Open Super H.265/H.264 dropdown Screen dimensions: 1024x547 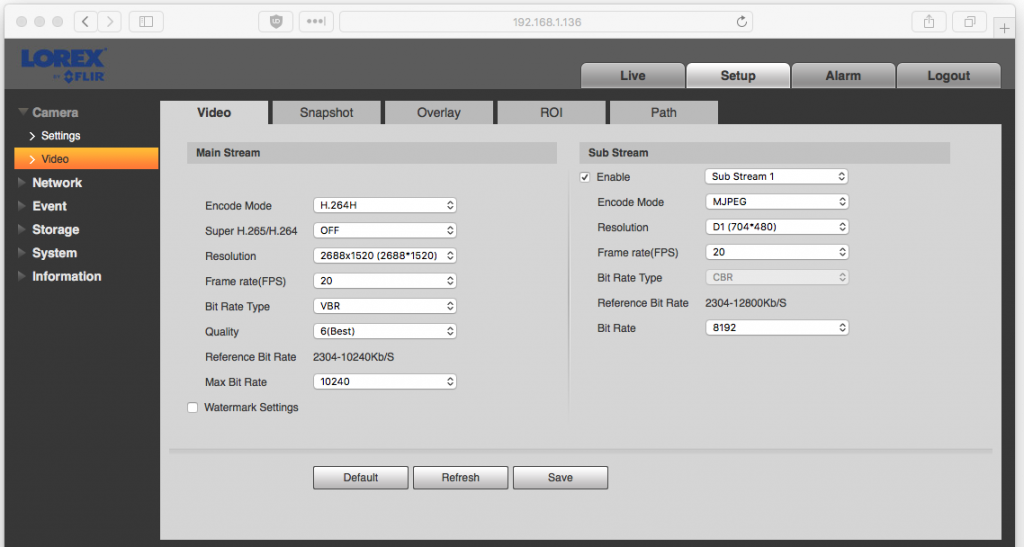pyautogui.click(x=385, y=230)
